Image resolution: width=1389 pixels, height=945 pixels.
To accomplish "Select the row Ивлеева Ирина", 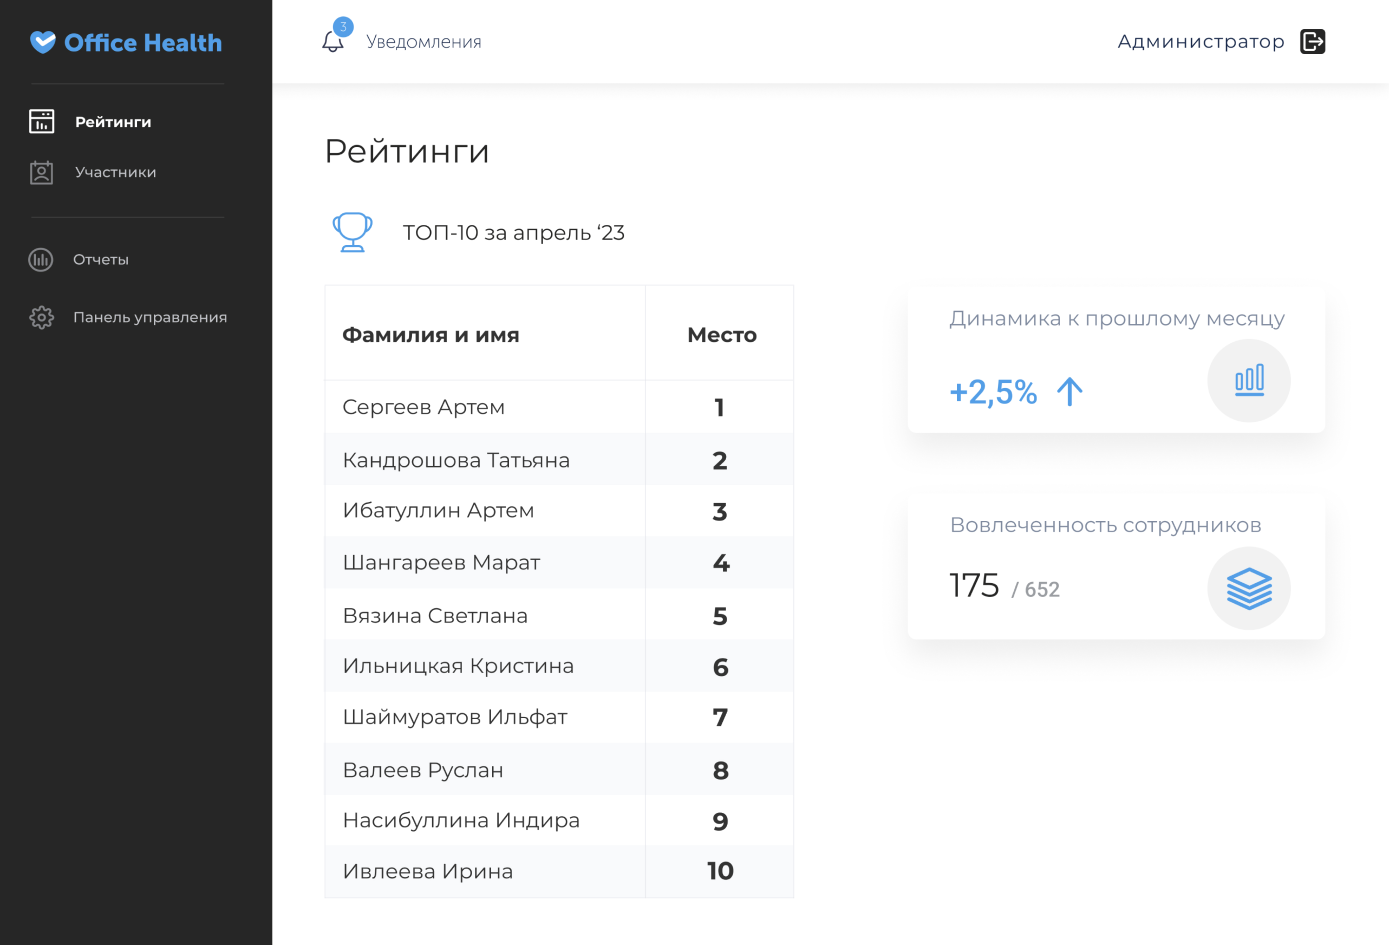I will tap(559, 871).
